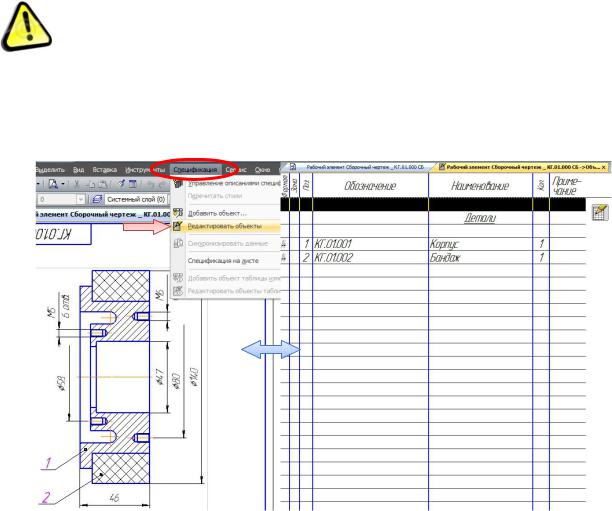Viewport: 612px width, 511px height.
Task: Click the Примечание column header
Action: 566,186
